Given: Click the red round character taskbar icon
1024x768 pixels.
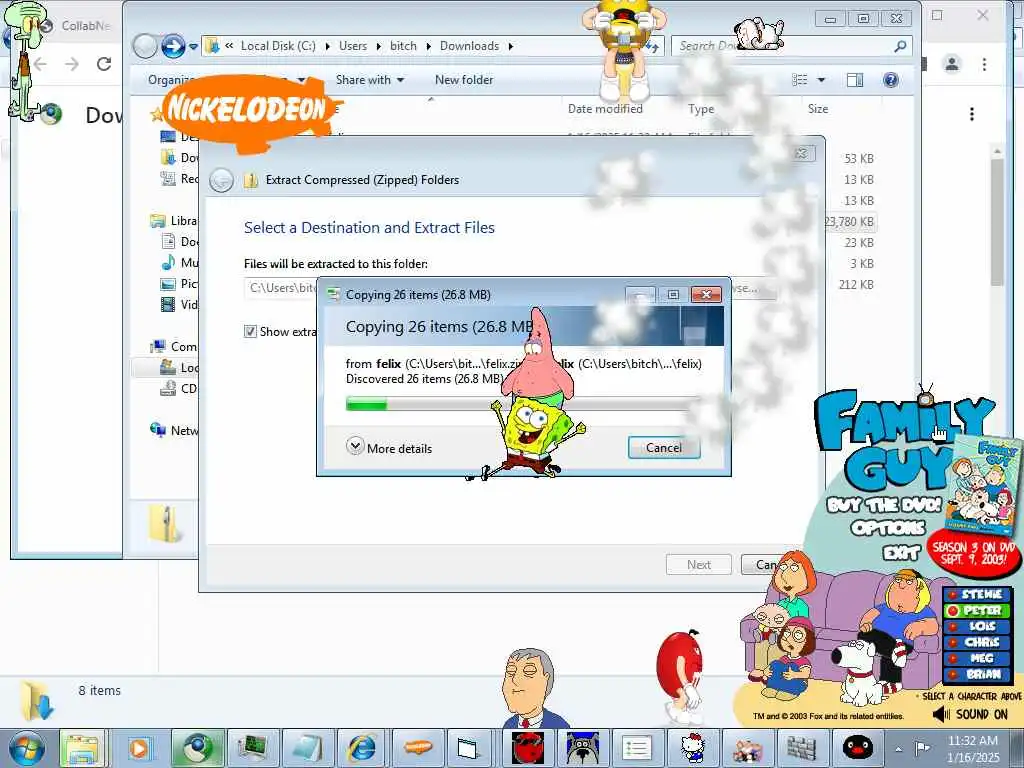Looking at the screenshot, I should (x=528, y=748).
